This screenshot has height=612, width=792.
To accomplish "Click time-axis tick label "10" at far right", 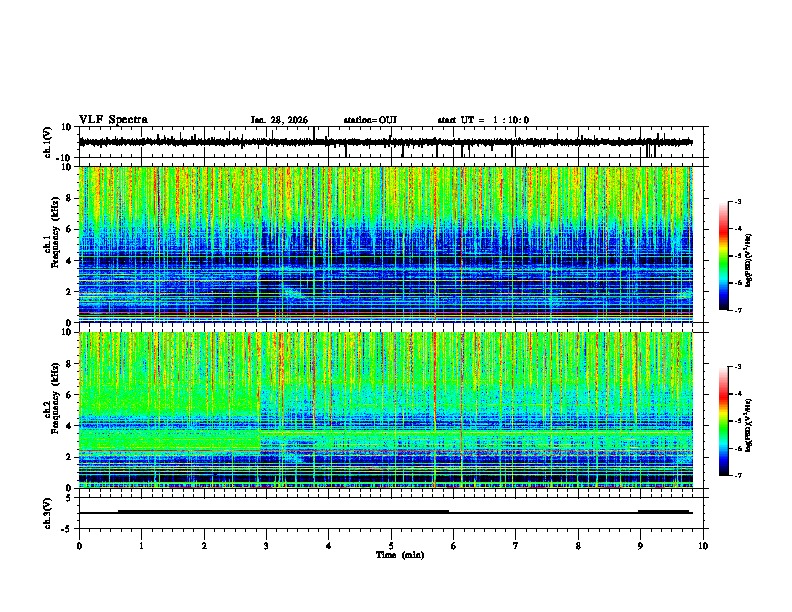I will tap(703, 546).
